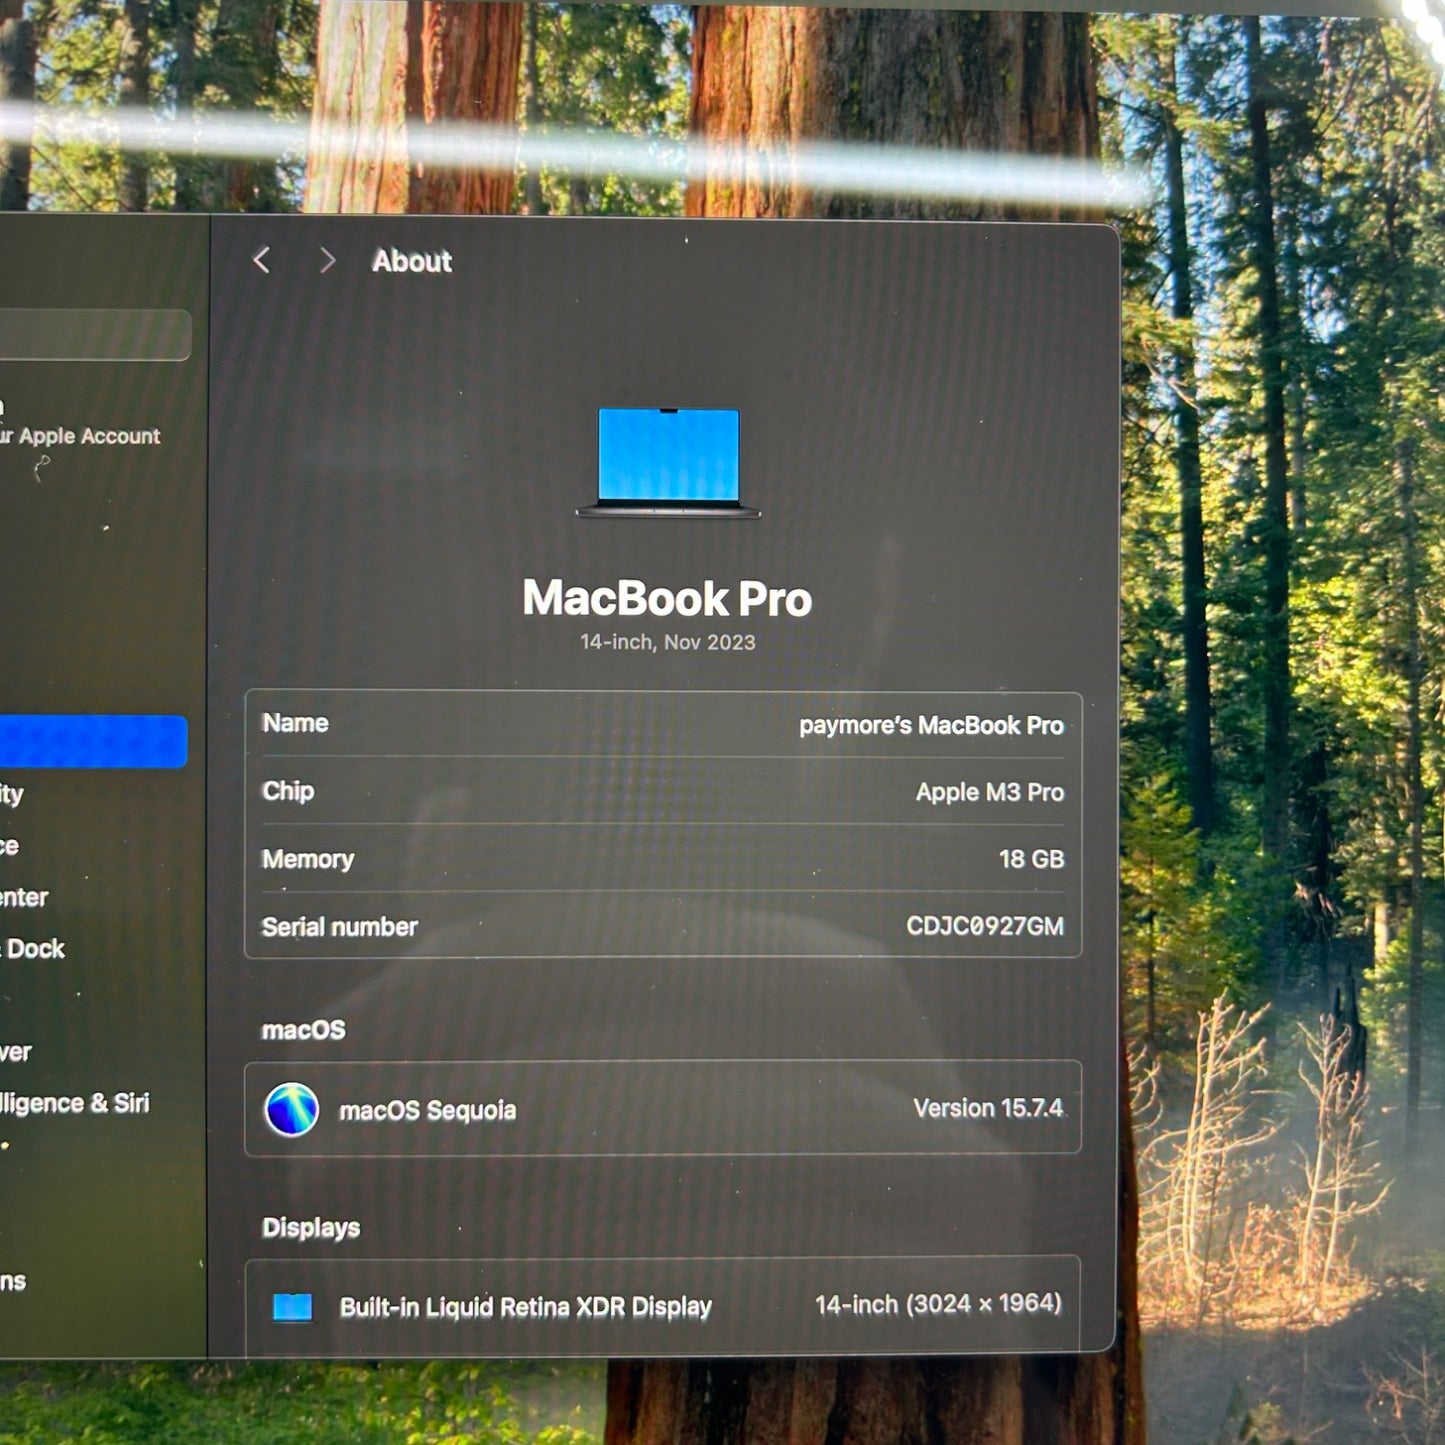Select the highlighted blue sidebar item
The height and width of the screenshot is (1445, 1445).
(x=93, y=741)
